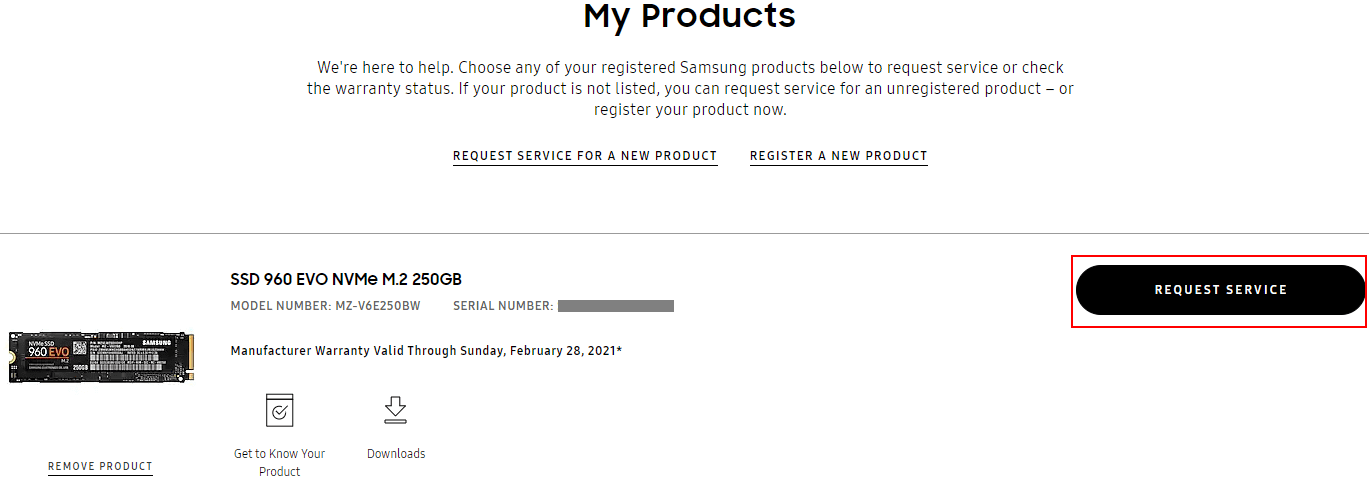This screenshot has height=481, width=1369.
Task: Click the horizontal divider above the product
Action: click(684, 234)
